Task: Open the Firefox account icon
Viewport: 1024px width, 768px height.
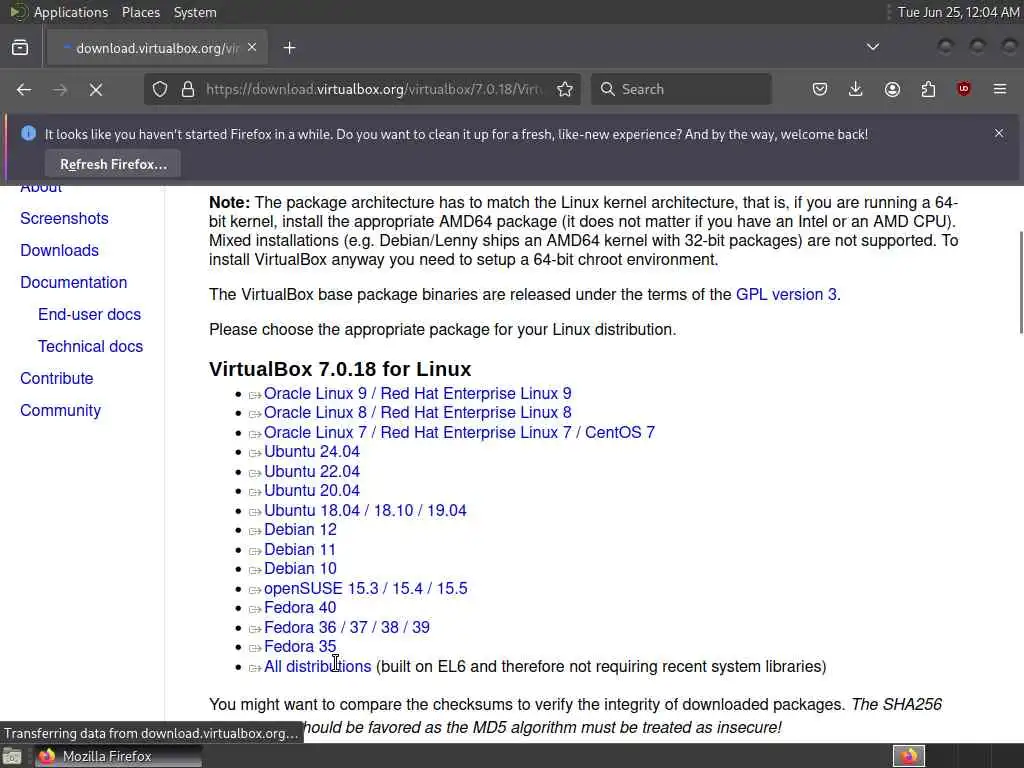Action: point(892,89)
